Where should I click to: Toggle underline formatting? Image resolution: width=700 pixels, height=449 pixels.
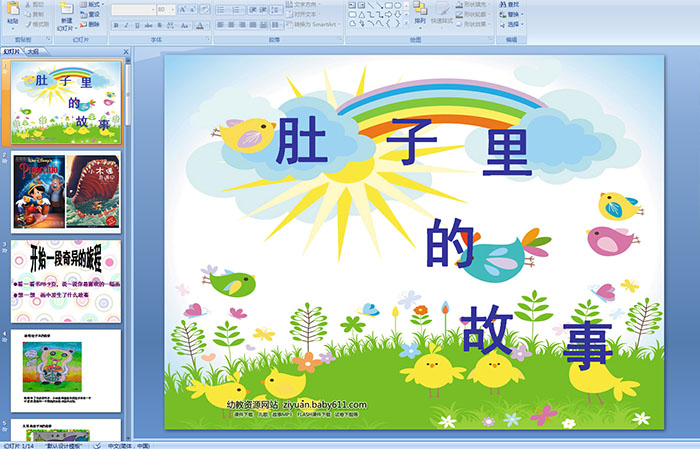tap(137, 25)
